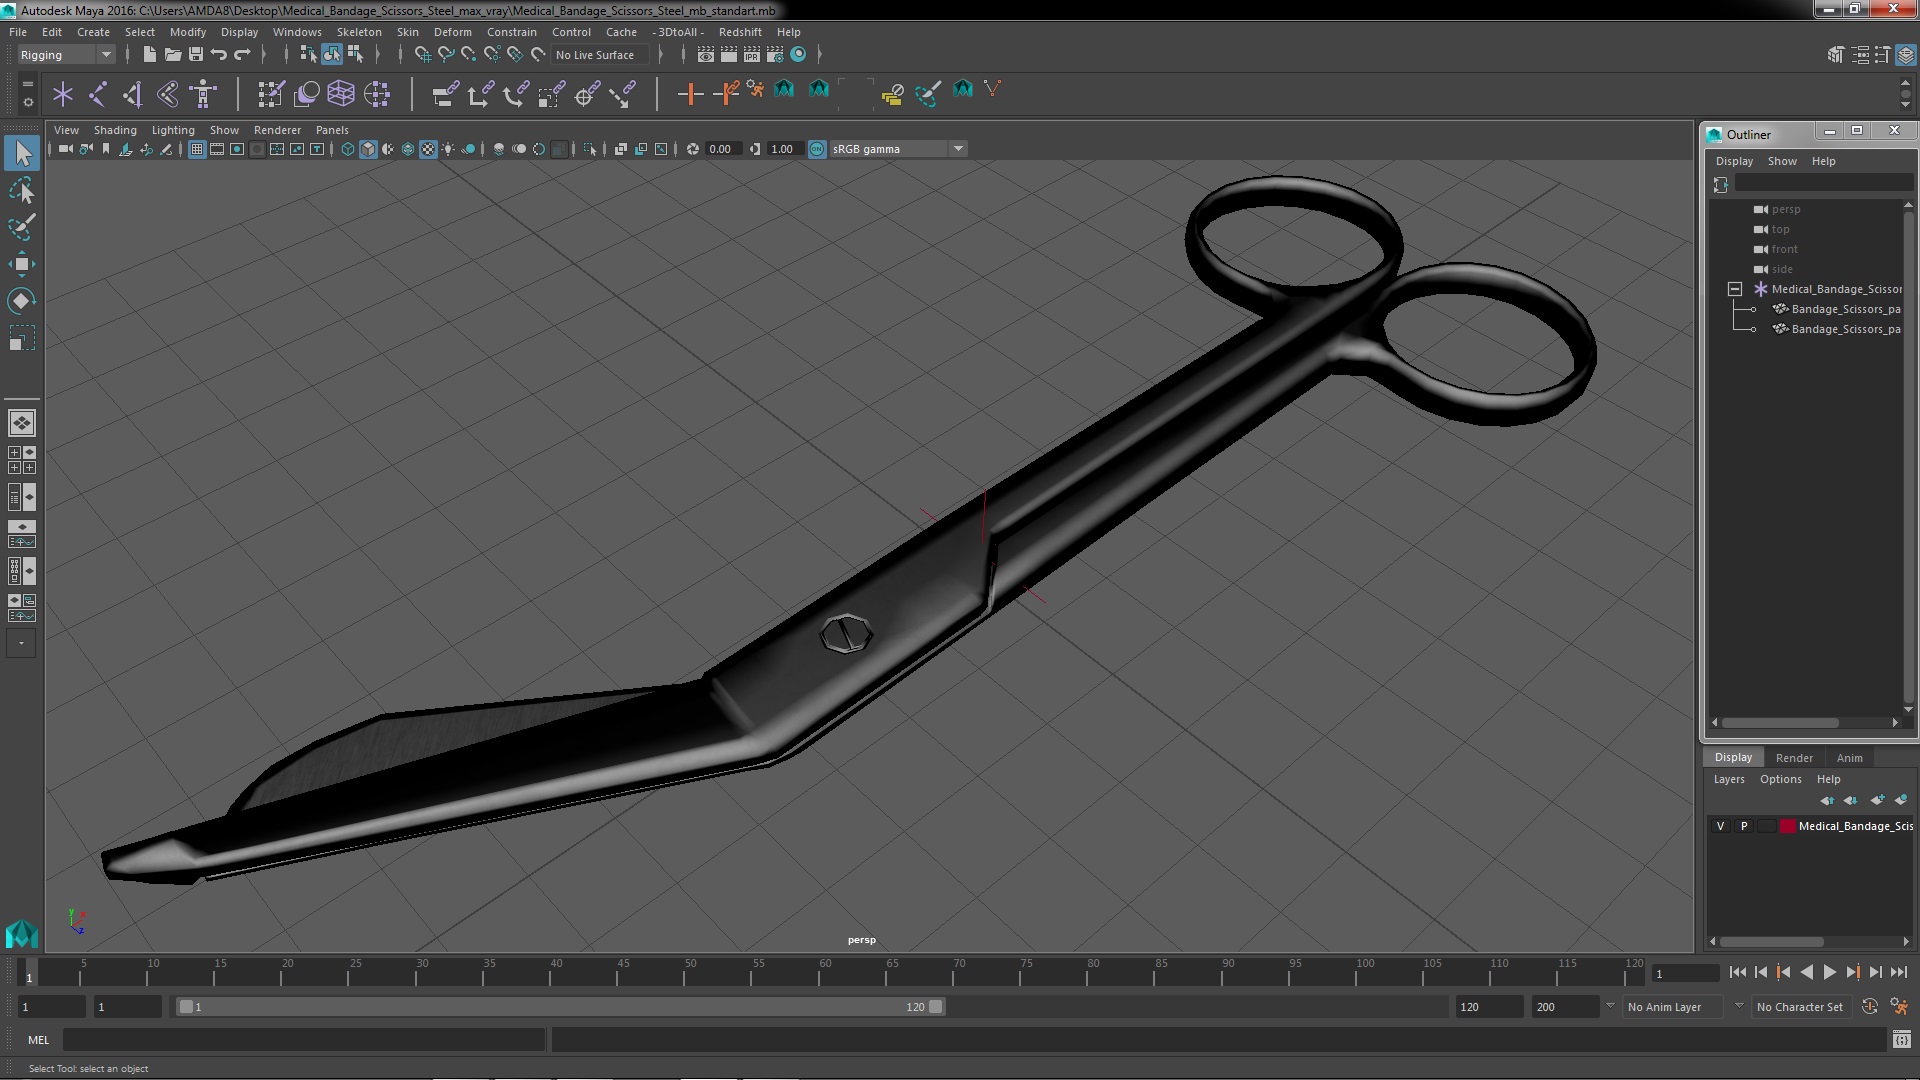Toggle sRGB gamma view transform icon
Image resolution: width=1920 pixels, height=1080 pixels.
coord(817,149)
